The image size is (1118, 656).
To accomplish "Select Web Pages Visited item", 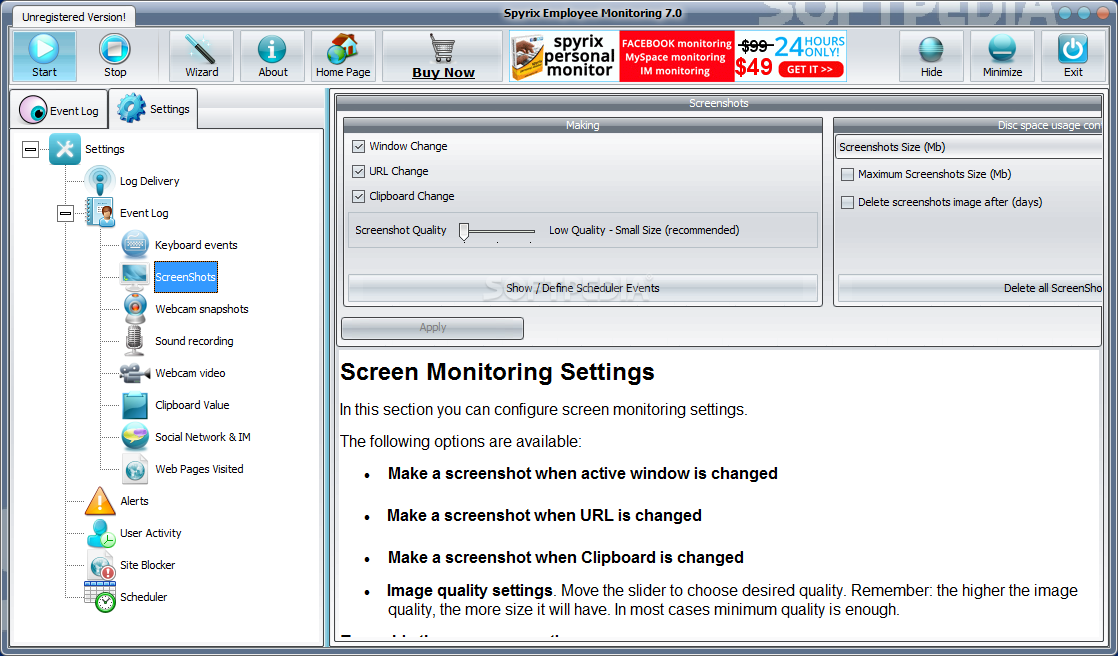I will tap(199, 469).
